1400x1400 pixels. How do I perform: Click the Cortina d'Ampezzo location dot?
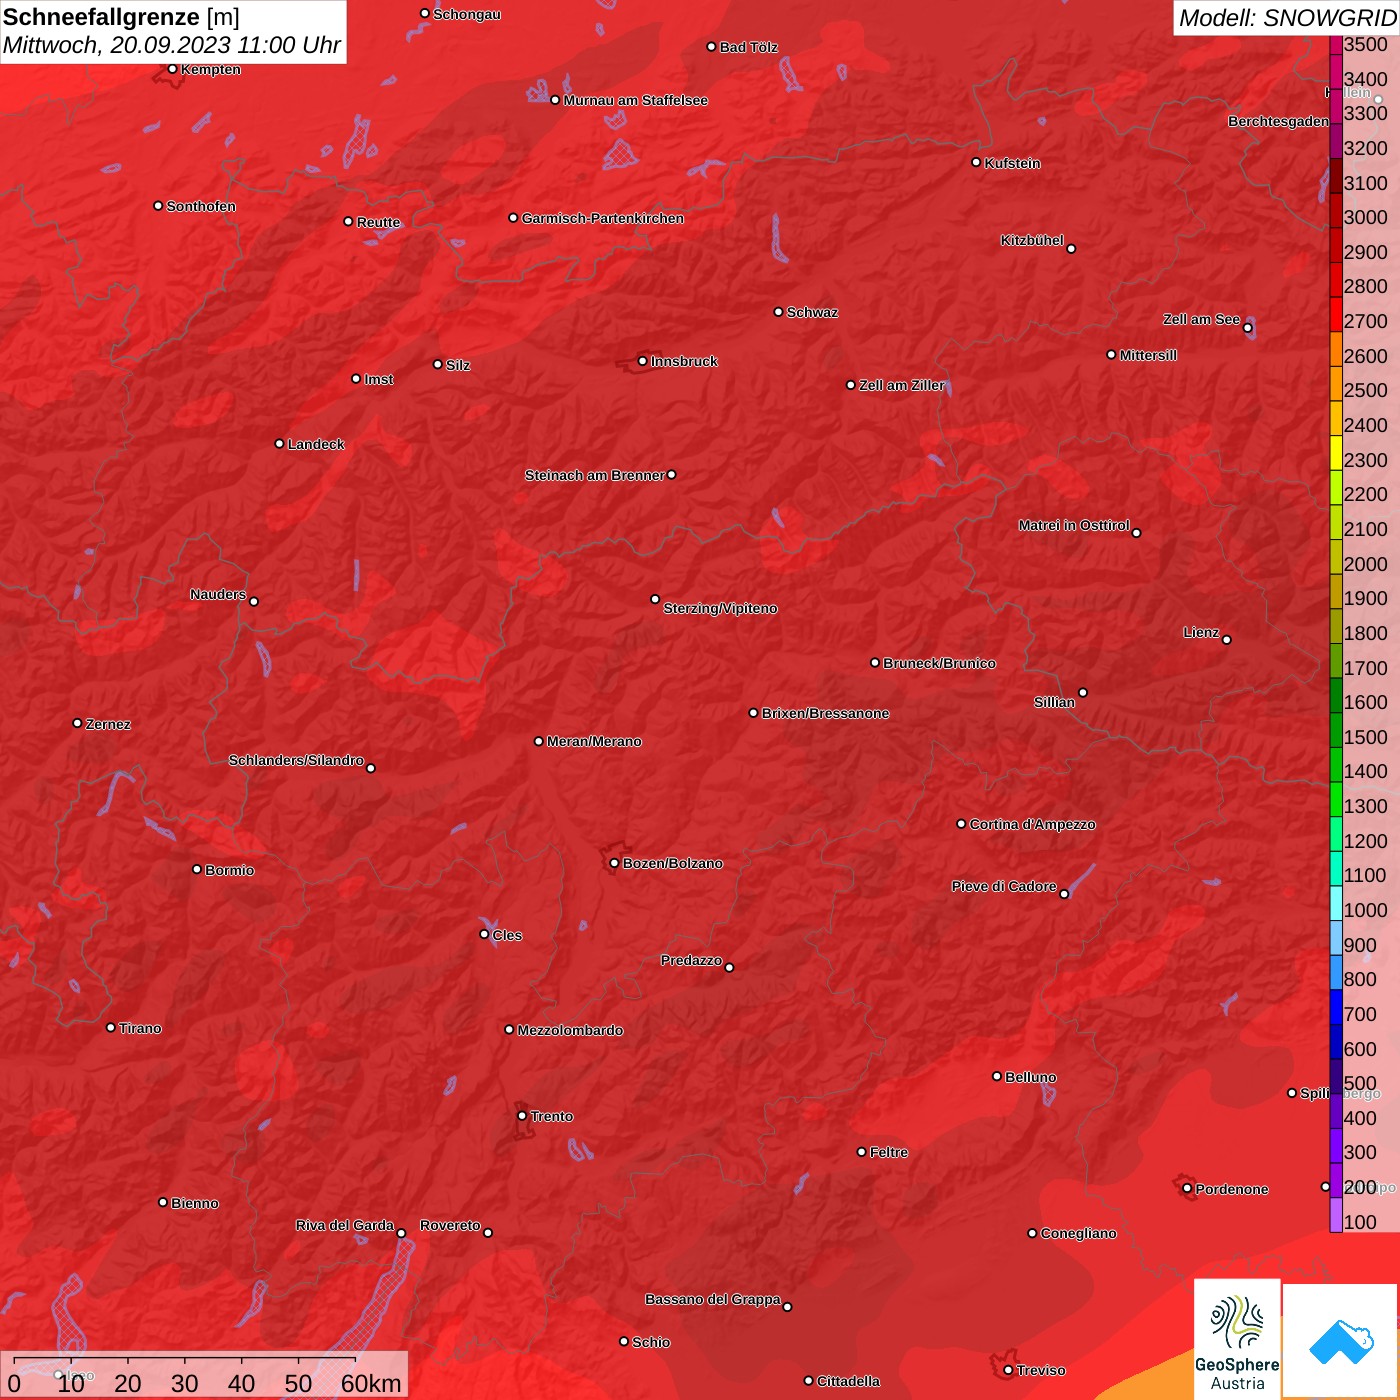pos(961,824)
